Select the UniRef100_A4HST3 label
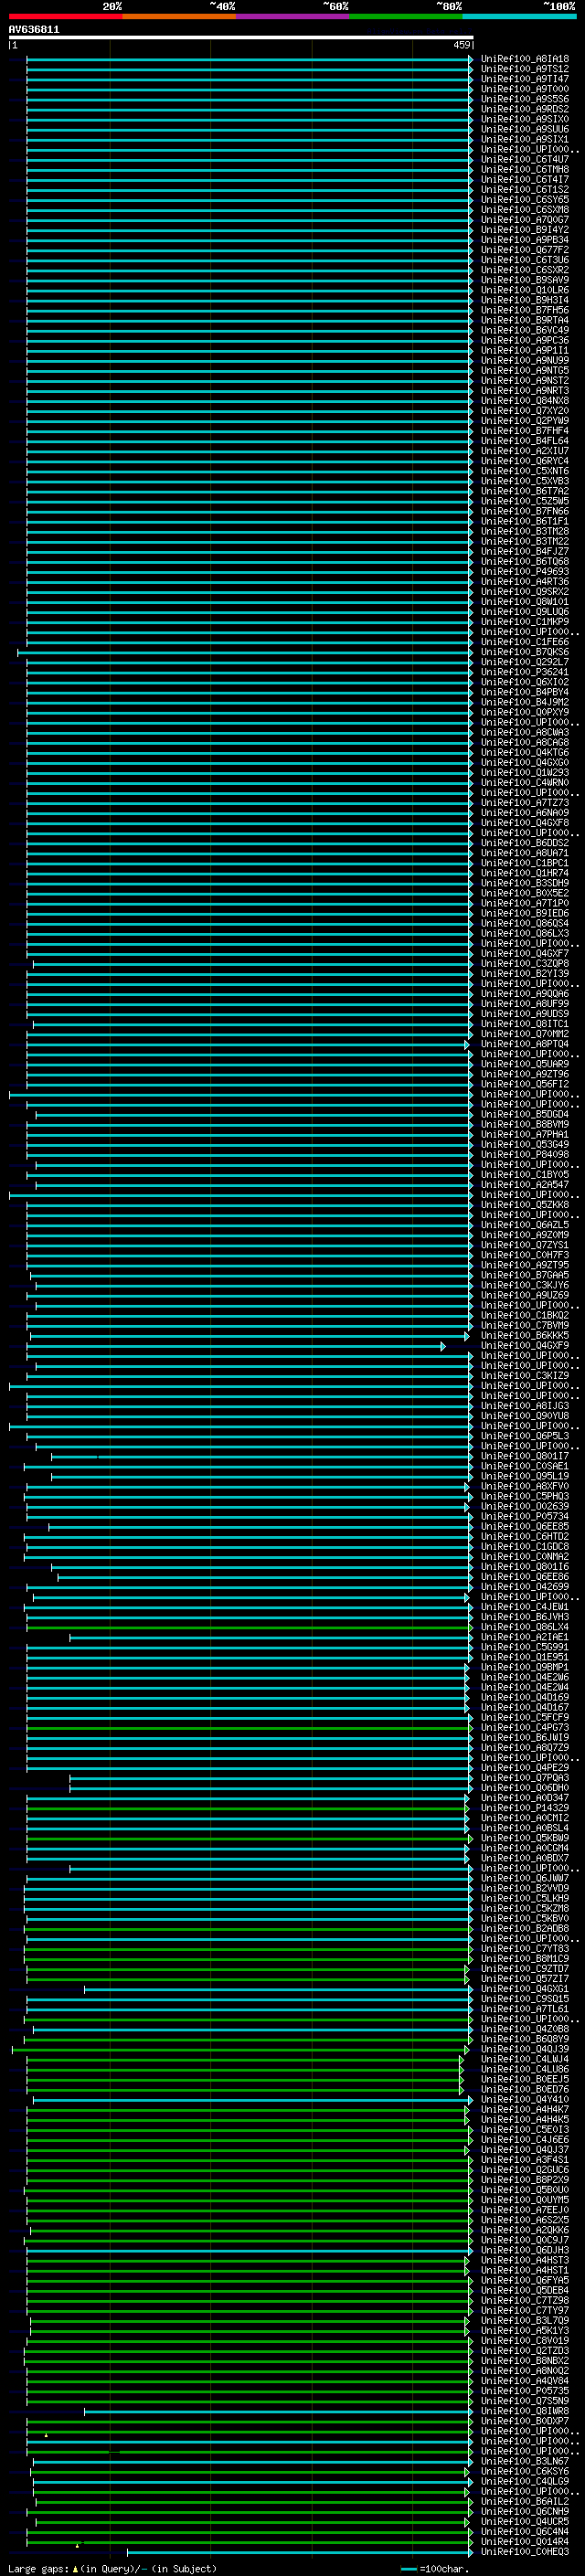The image size is (585, 2576). pyautogui.click(x=525, y=2260)
